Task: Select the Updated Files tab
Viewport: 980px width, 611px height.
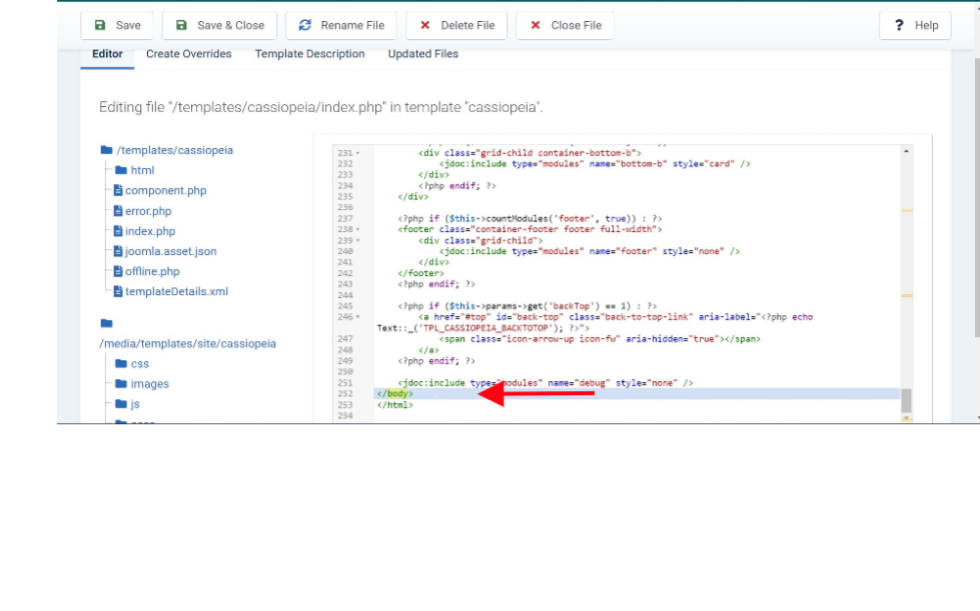Action: click(x=423, y=54)
